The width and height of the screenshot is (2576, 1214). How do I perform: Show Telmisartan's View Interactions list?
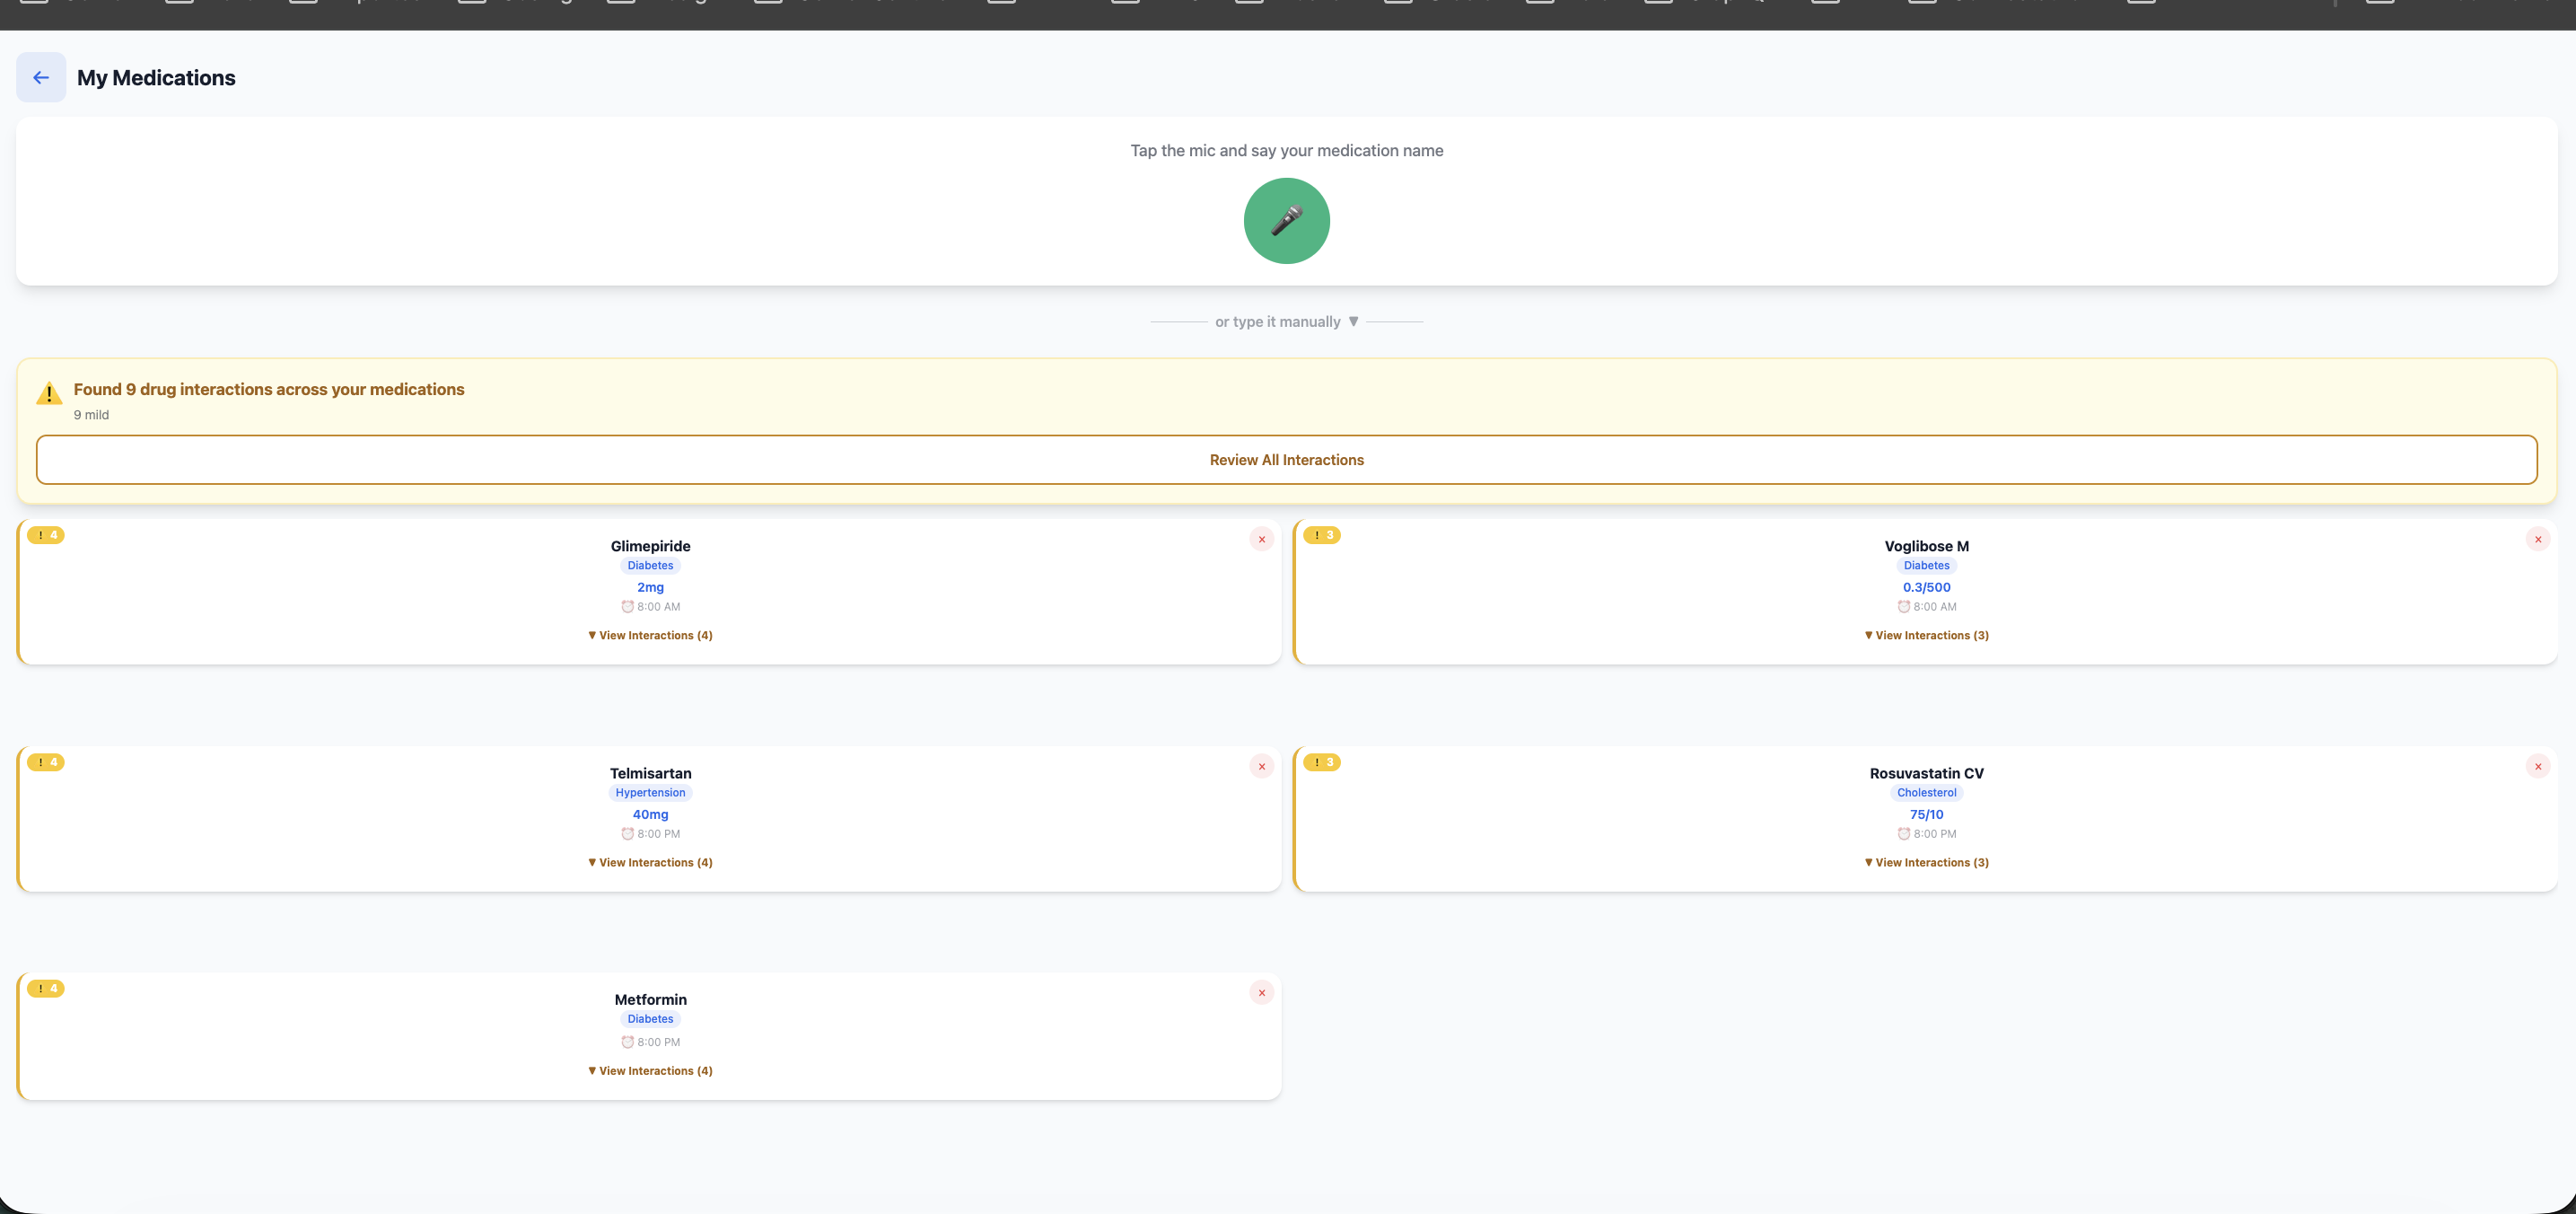click(650, 862)
